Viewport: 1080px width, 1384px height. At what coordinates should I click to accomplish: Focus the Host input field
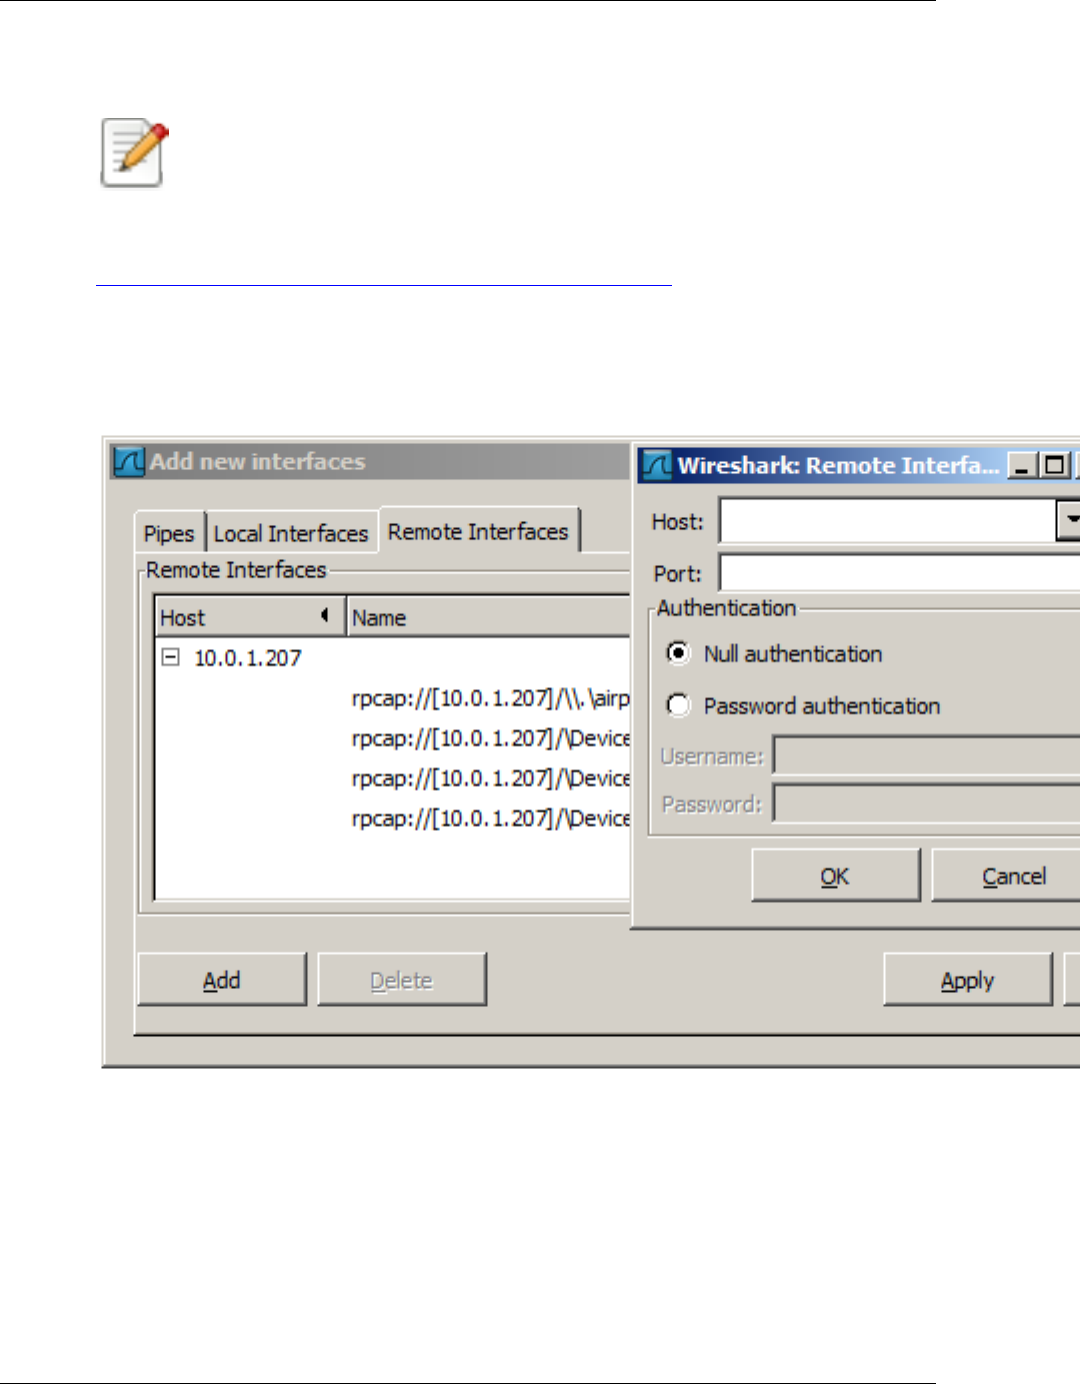[888, 520]
